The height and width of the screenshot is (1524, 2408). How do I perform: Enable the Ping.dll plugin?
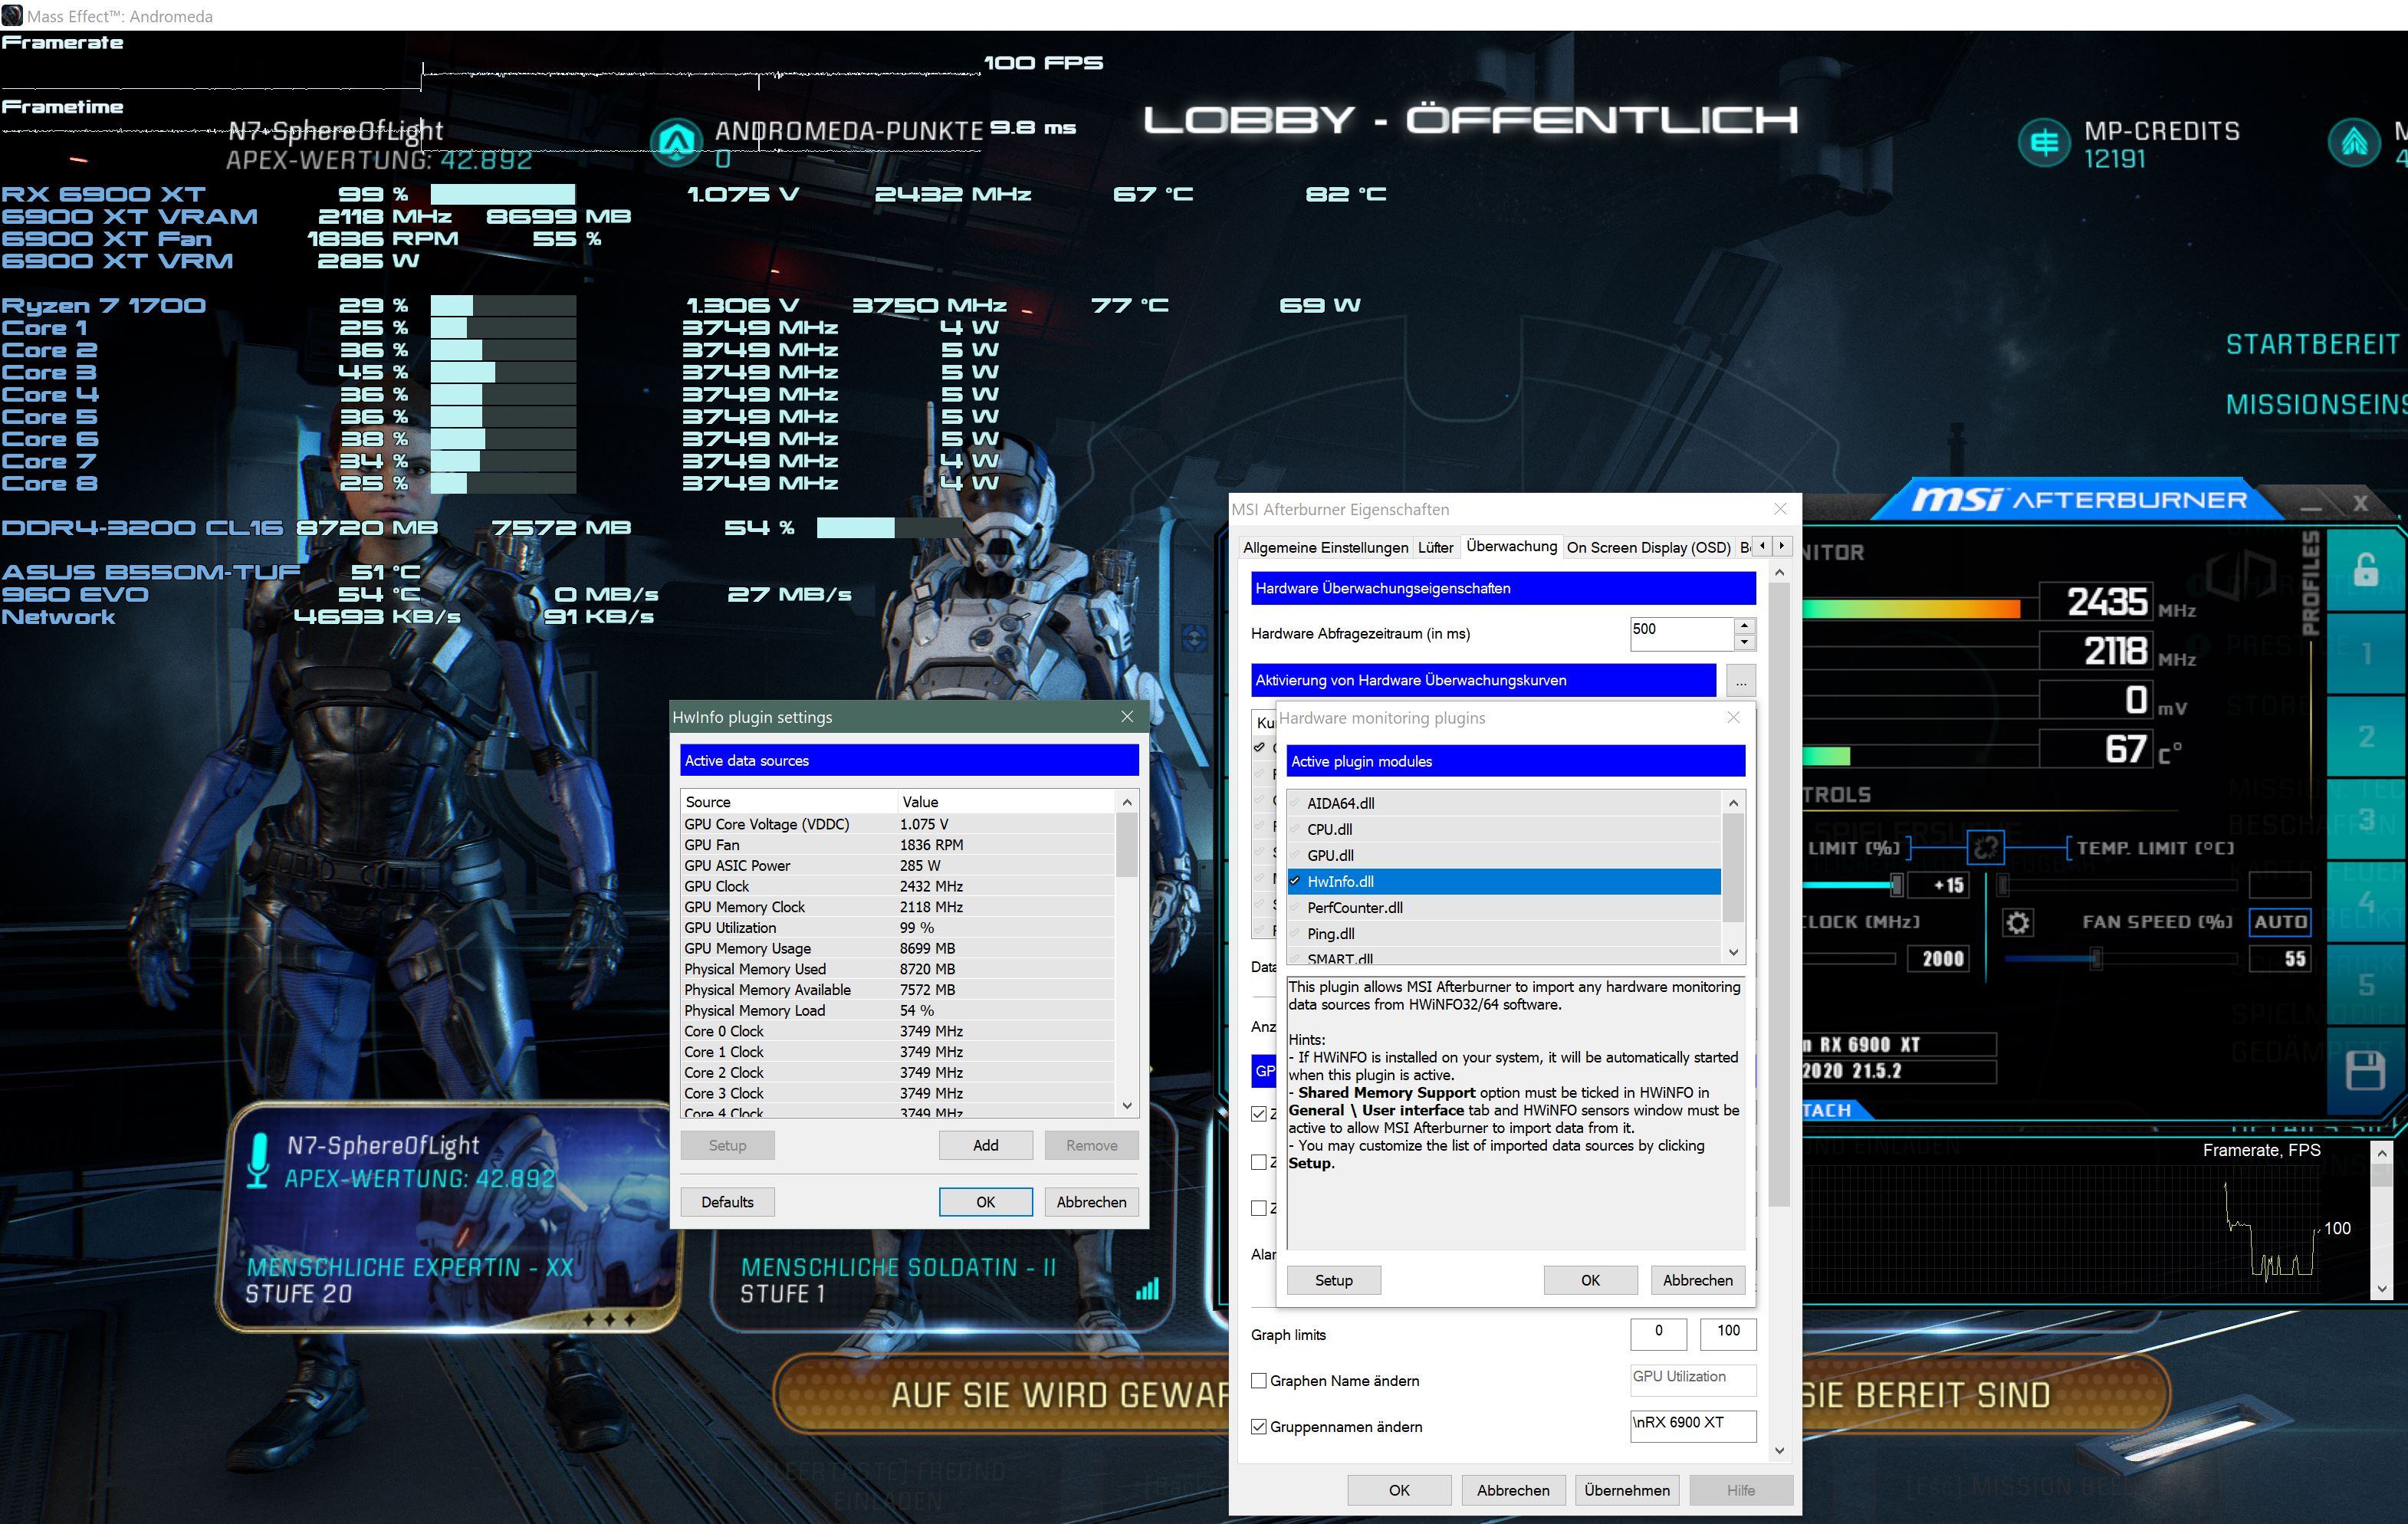coord(1295,933)
